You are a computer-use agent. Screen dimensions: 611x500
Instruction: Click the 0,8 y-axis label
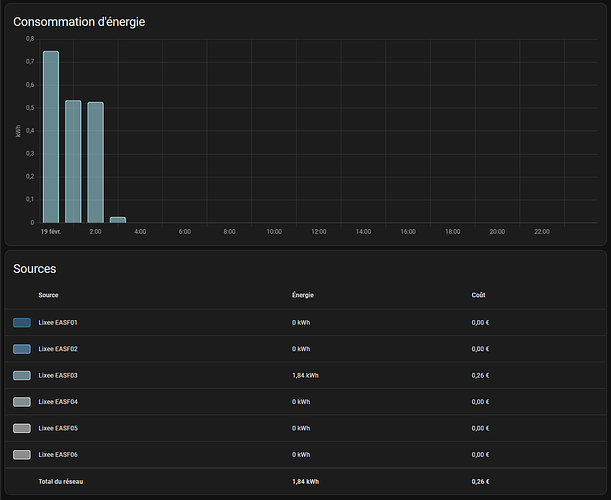click(x=30, y=39)
